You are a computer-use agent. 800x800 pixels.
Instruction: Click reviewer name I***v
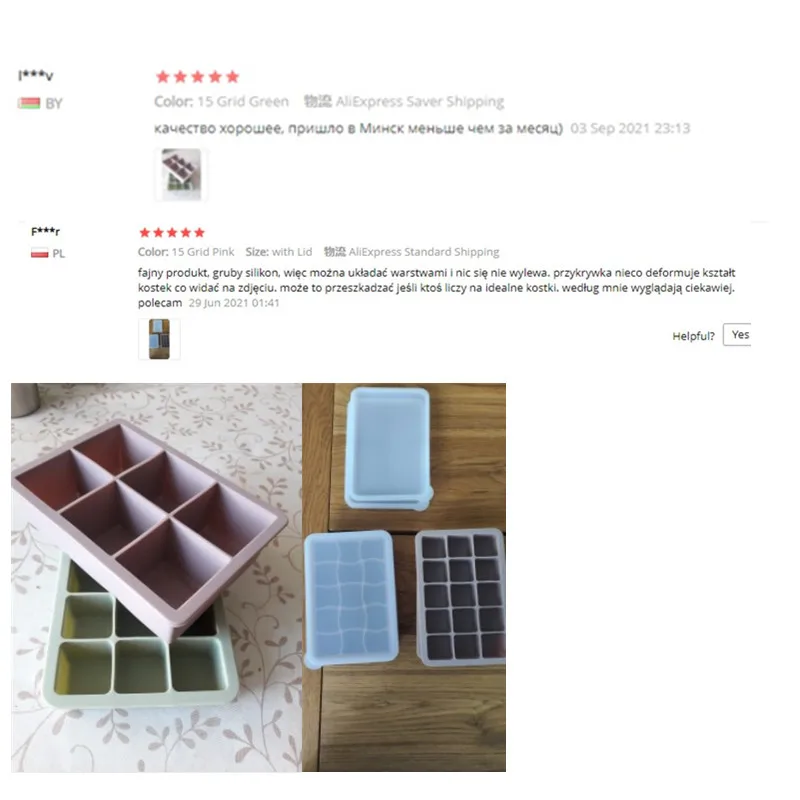[x=36, y=76]
